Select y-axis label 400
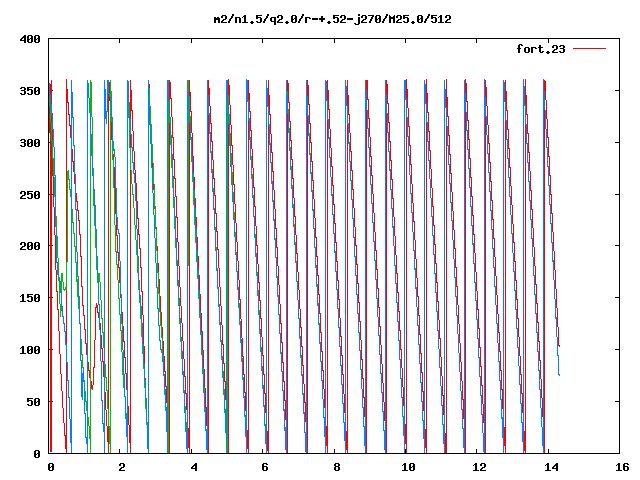Viewport: 640px width, 480px height. 30,39
